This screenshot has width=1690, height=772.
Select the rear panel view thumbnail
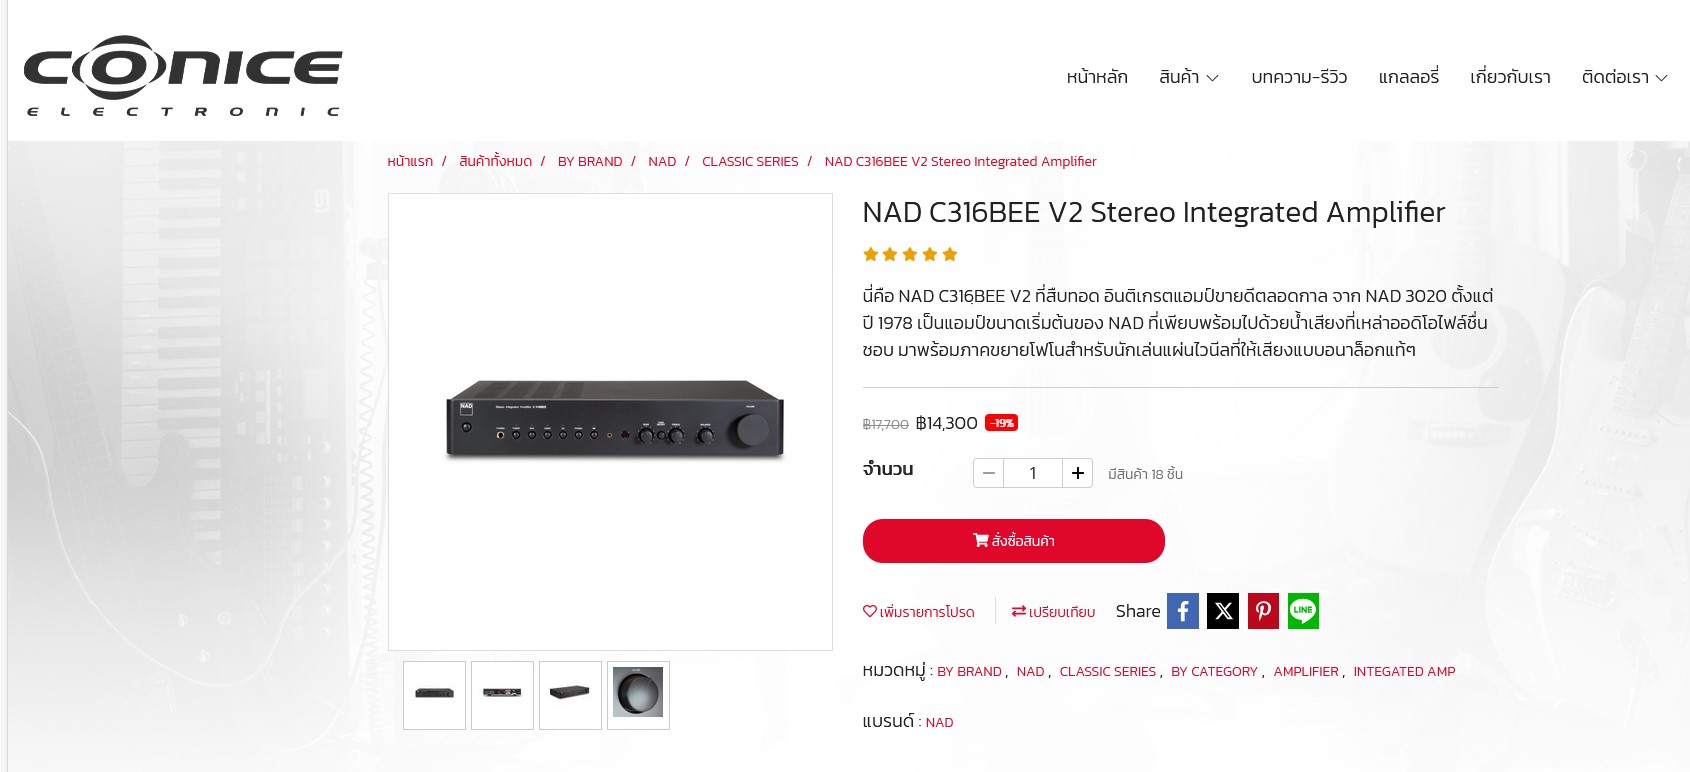pyautogui.click(x=502, y=695)
